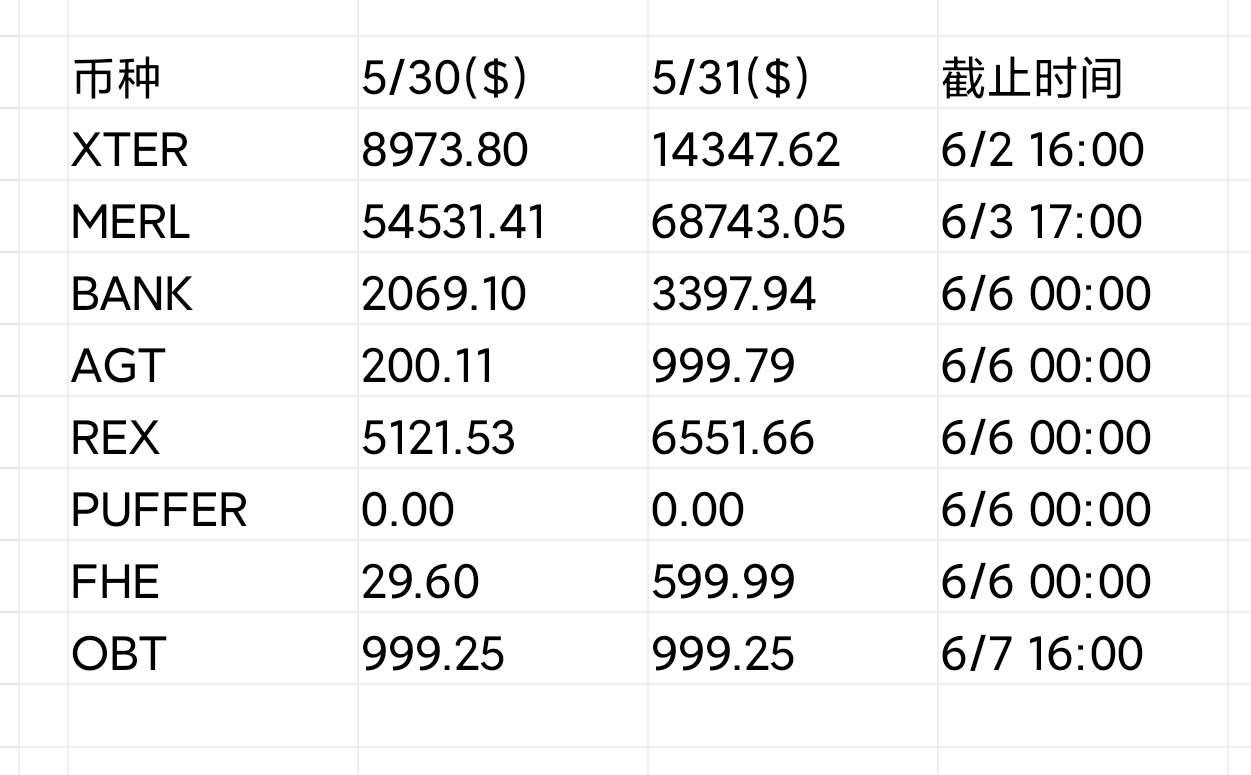Image resolution: width=1251 pixels, height=775 pixels.
Task: Select the 5/30($) column header cell
Action: 503,73
